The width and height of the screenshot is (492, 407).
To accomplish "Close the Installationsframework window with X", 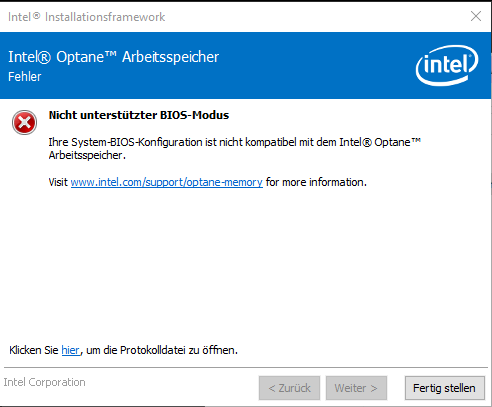I will [476, 16].
